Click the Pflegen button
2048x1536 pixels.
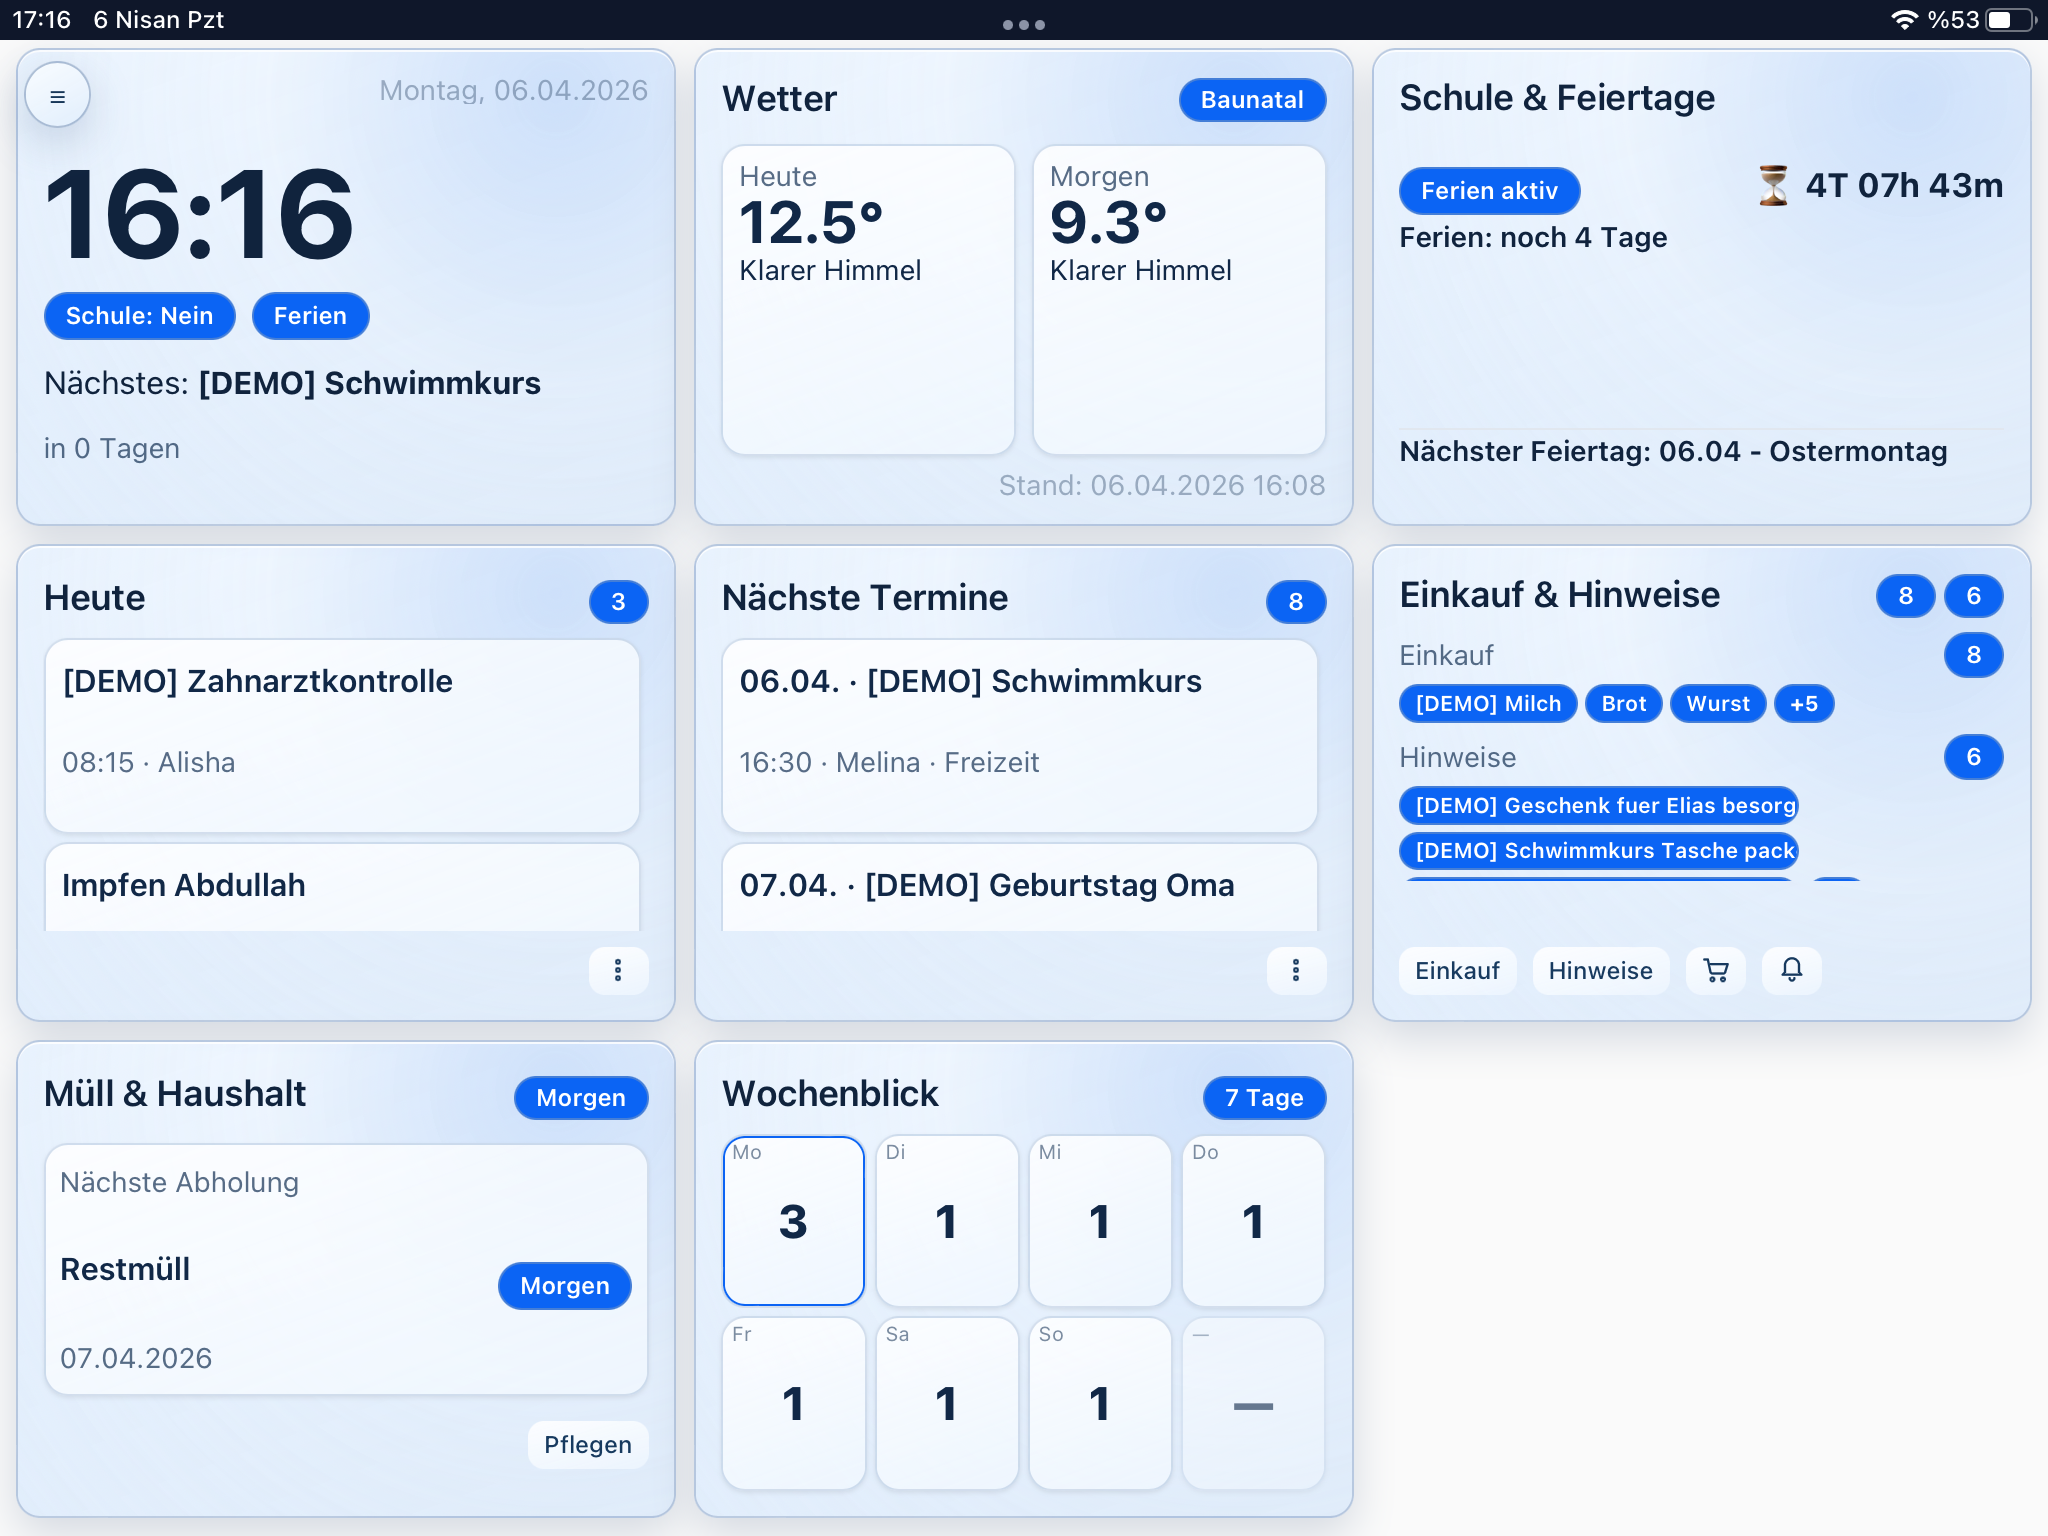click(x=587, y=1444)
